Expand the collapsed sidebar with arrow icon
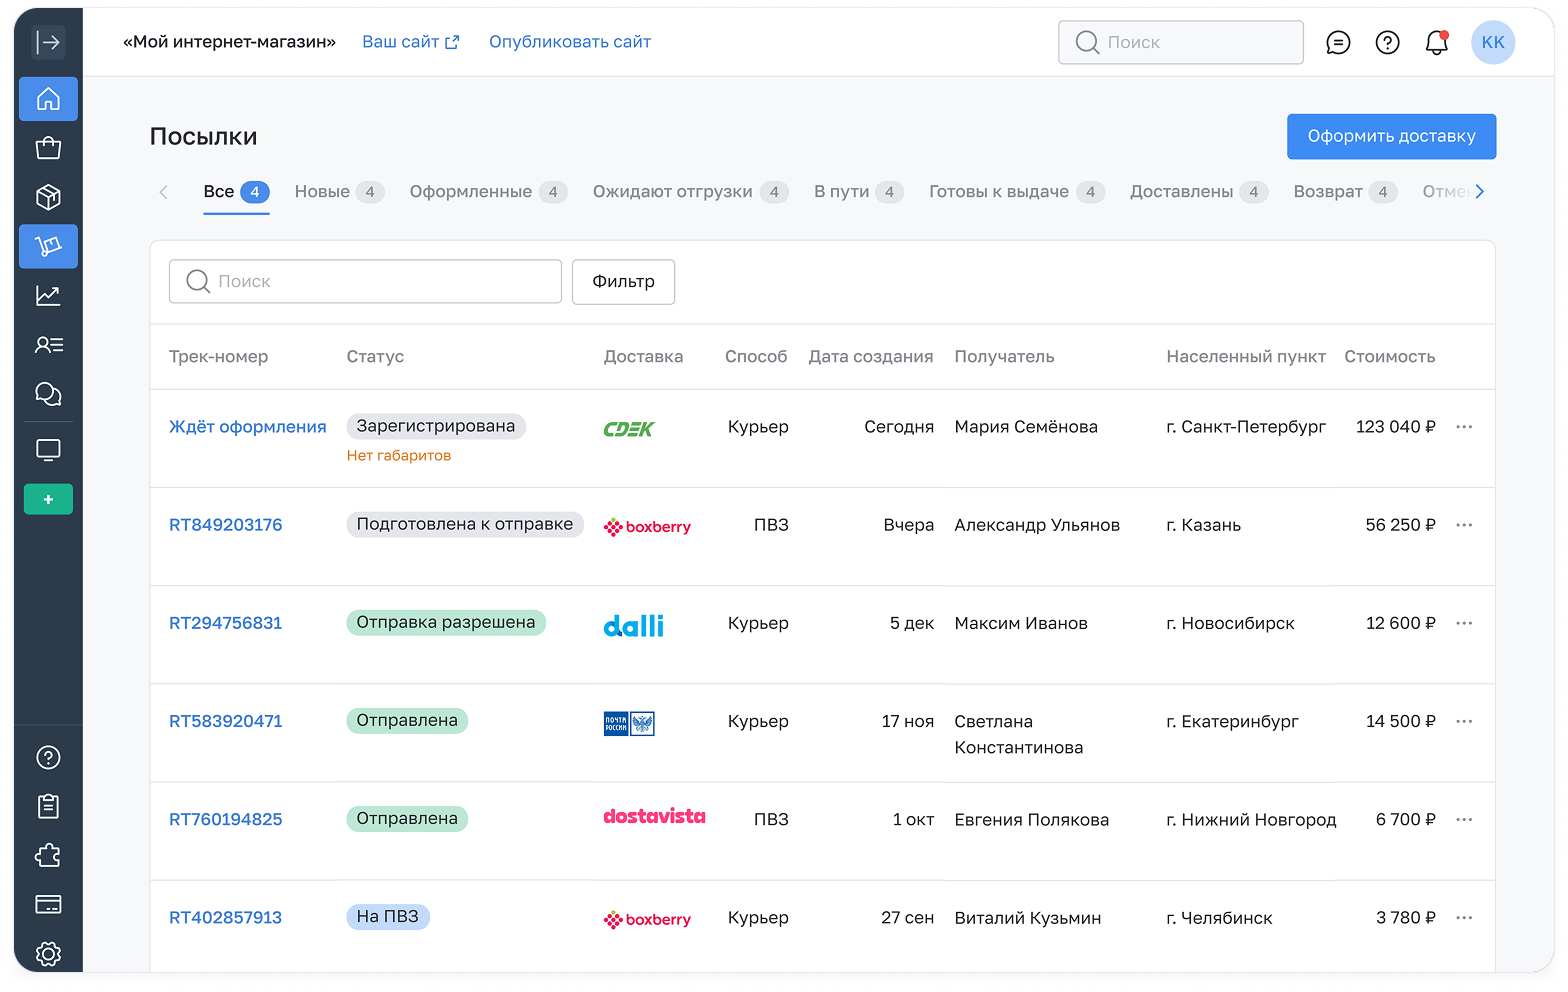This screenshot has height=992, width=1568. 48,42
